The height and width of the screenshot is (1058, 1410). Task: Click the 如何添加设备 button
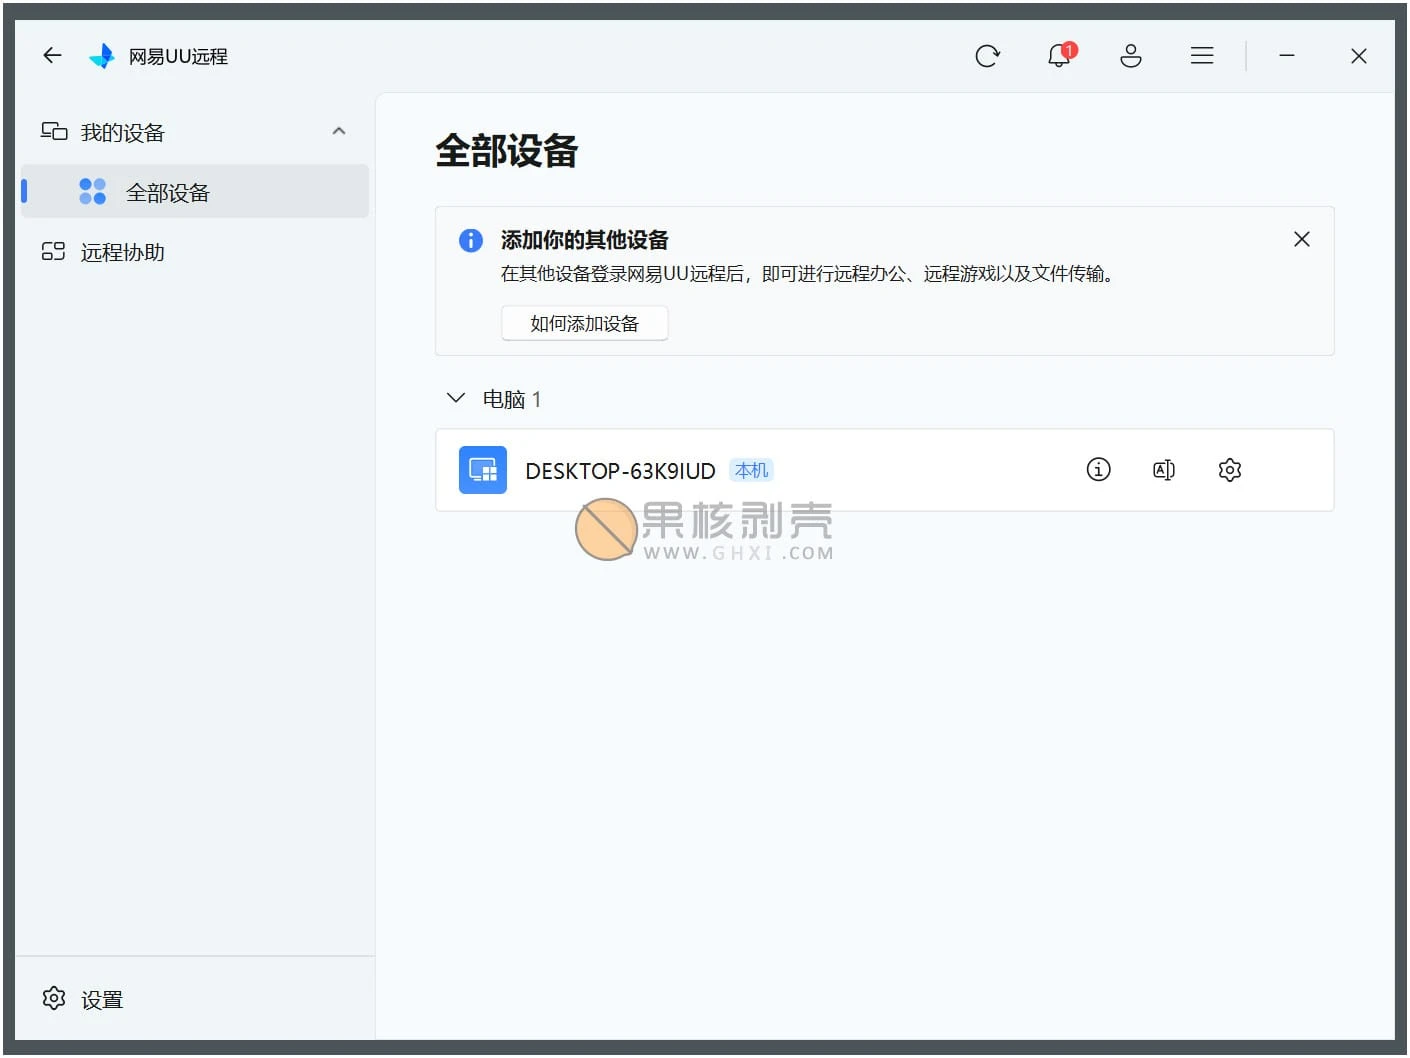584,323
